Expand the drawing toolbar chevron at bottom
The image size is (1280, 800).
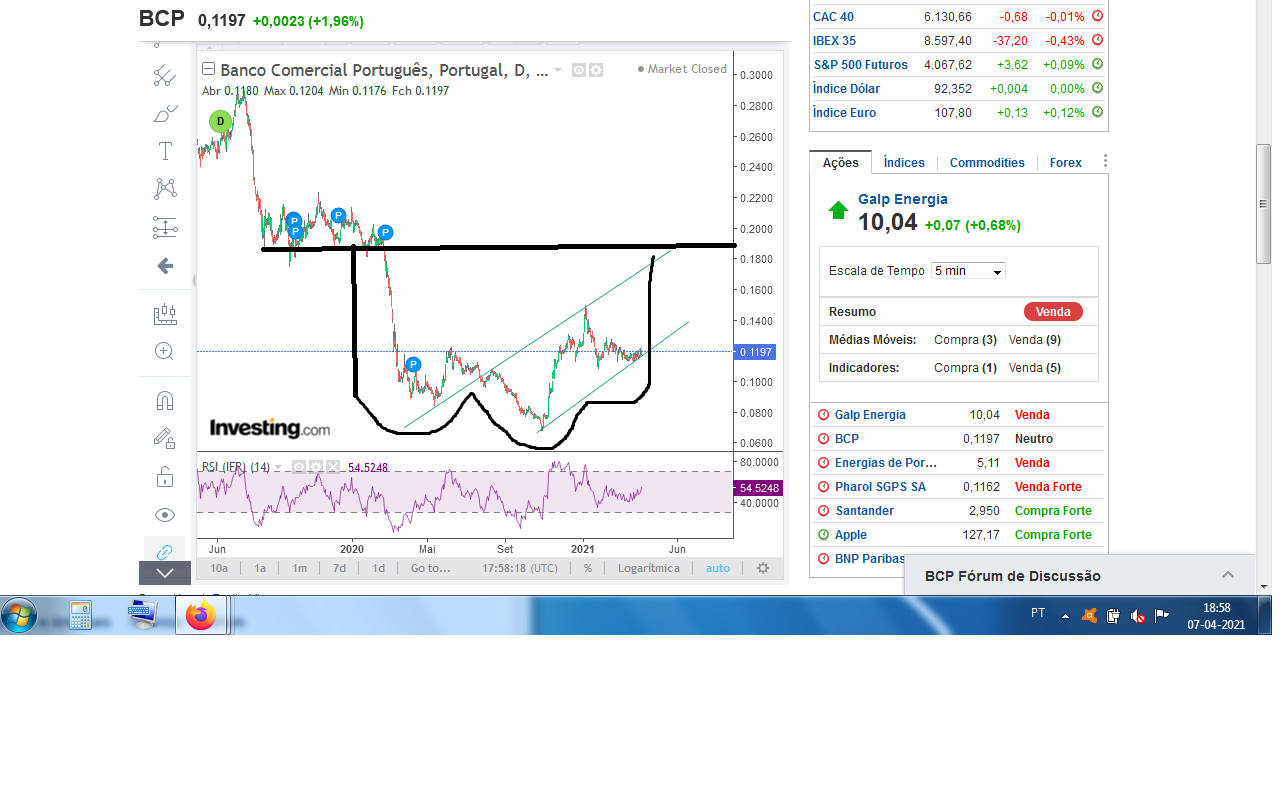click(x=165, y=573)
